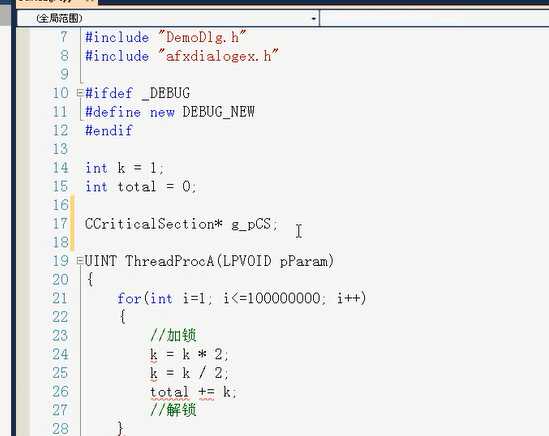The image size is (549, 436).
Task: Click the for loop statement line
Action: point(242,298)
